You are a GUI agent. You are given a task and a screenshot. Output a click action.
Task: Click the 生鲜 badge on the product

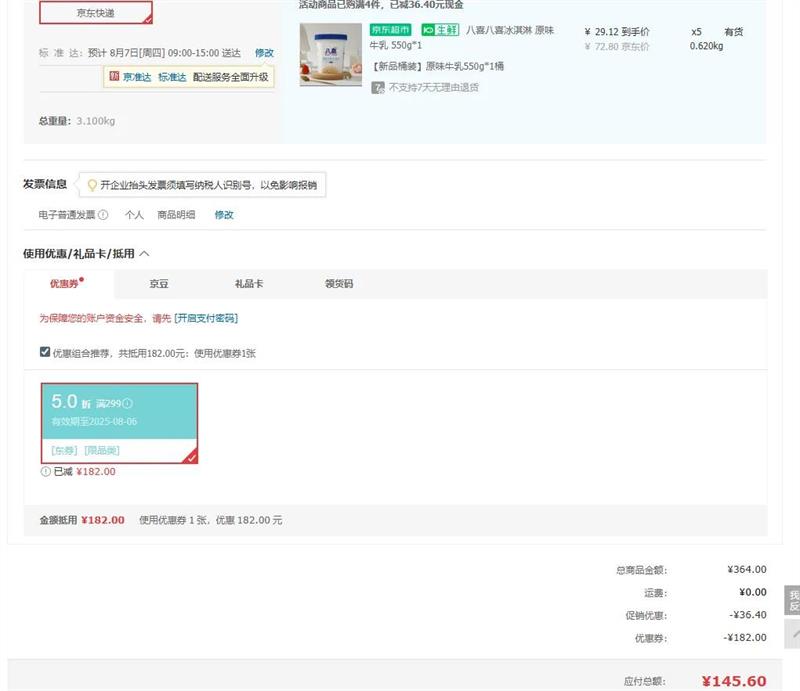(x=440, y=30)
